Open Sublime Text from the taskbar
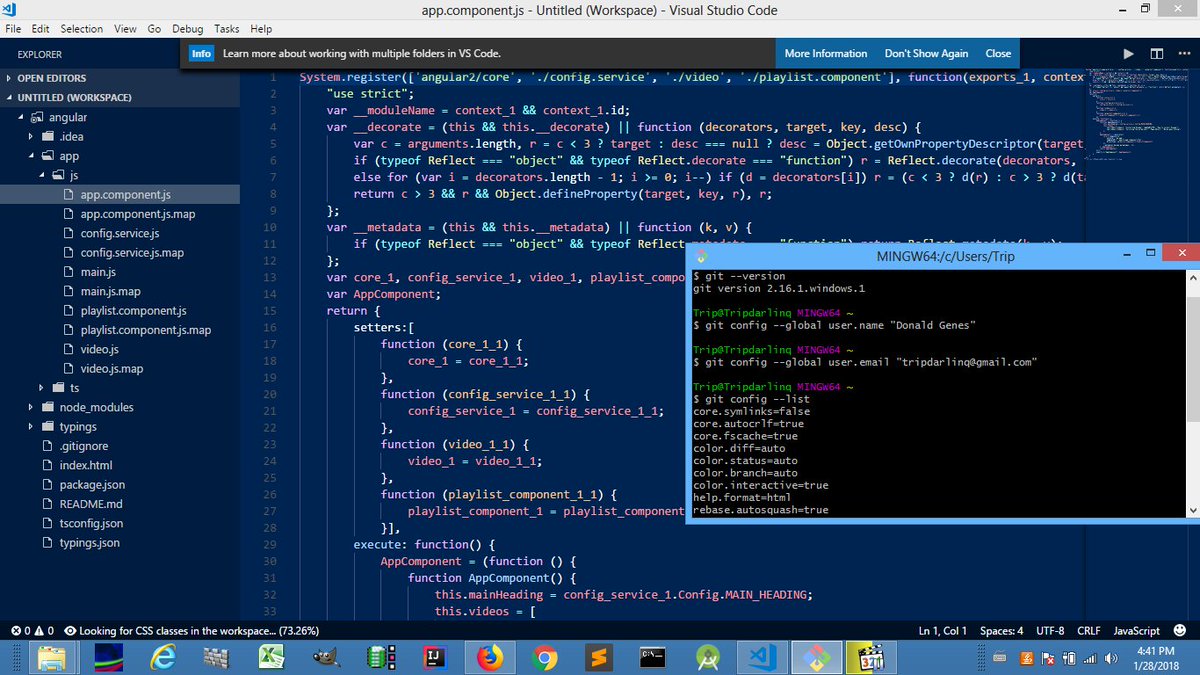Viewport: 1200px width, 675px height. (599, 658)
